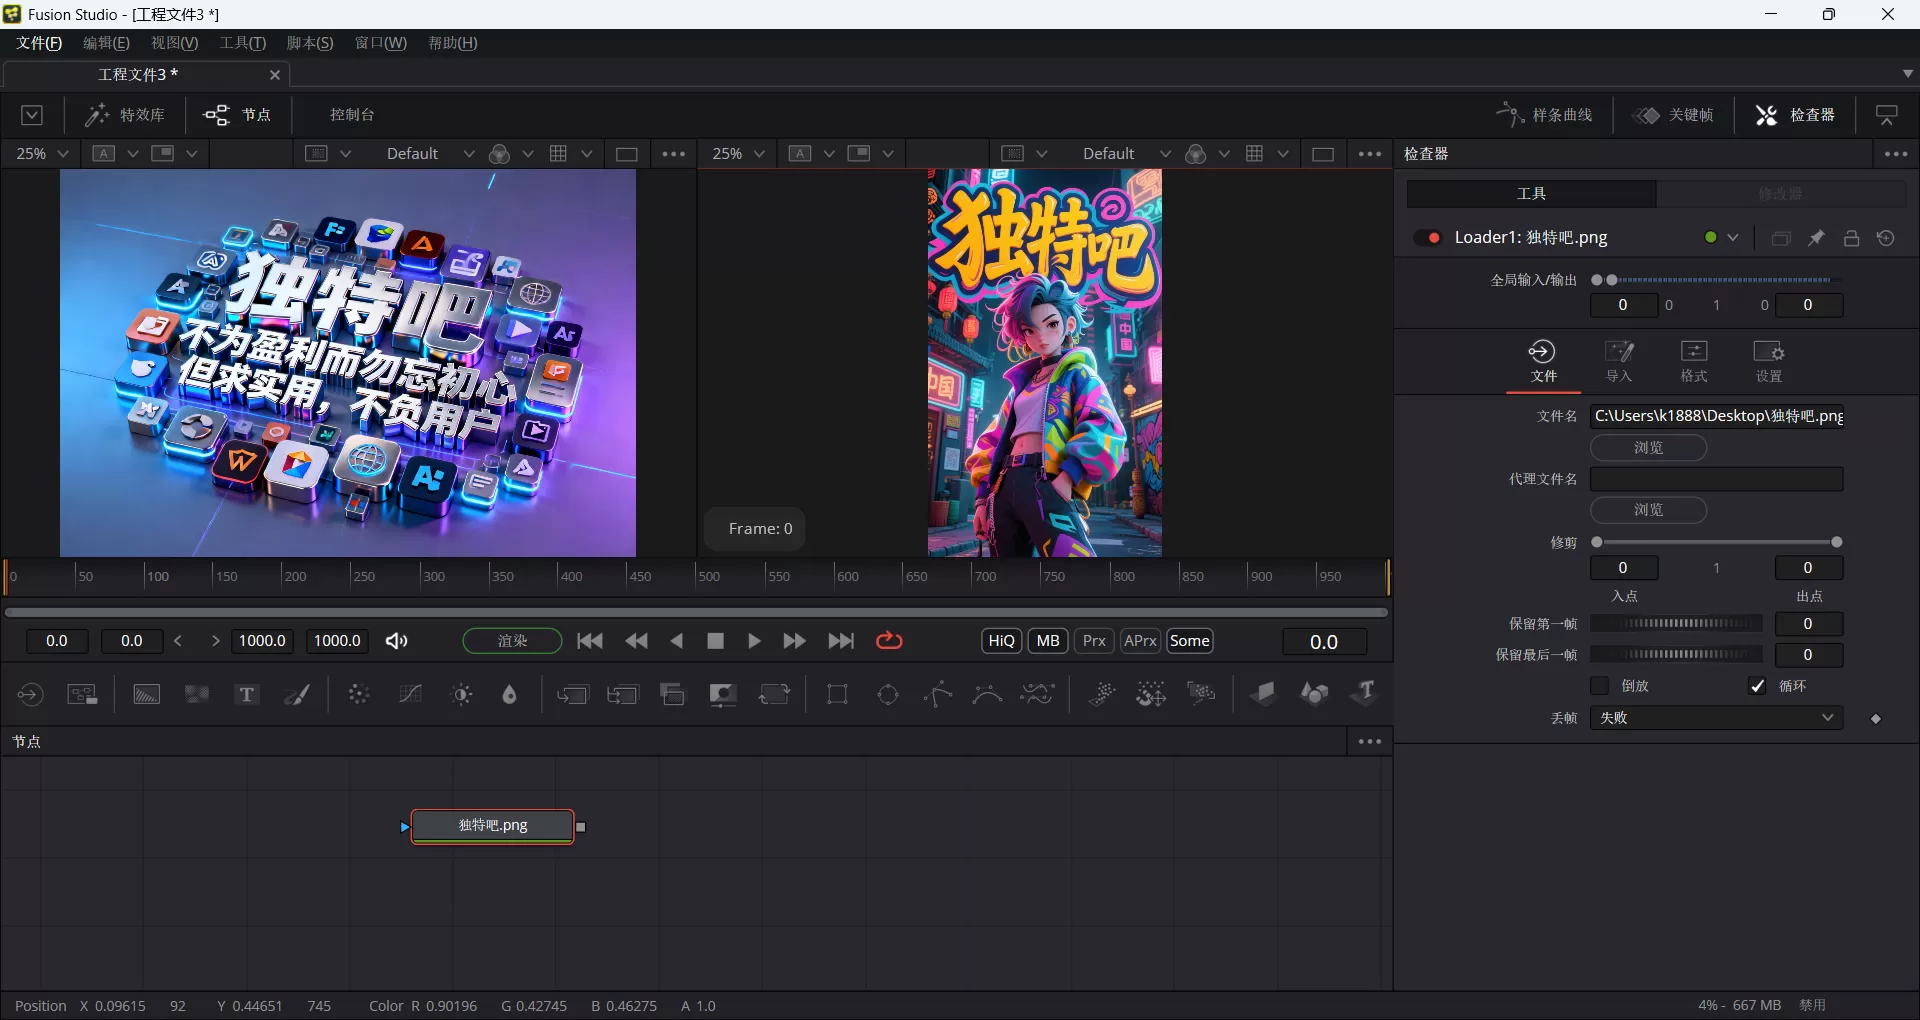Open the 特效库 effects library panel
The image size is (1920, 1020).
125,114
